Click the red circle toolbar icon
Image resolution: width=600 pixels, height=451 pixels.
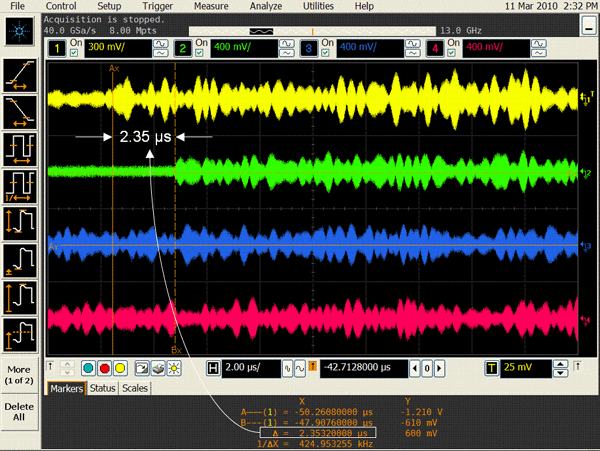pyautogui.click(x=105, y=368)
